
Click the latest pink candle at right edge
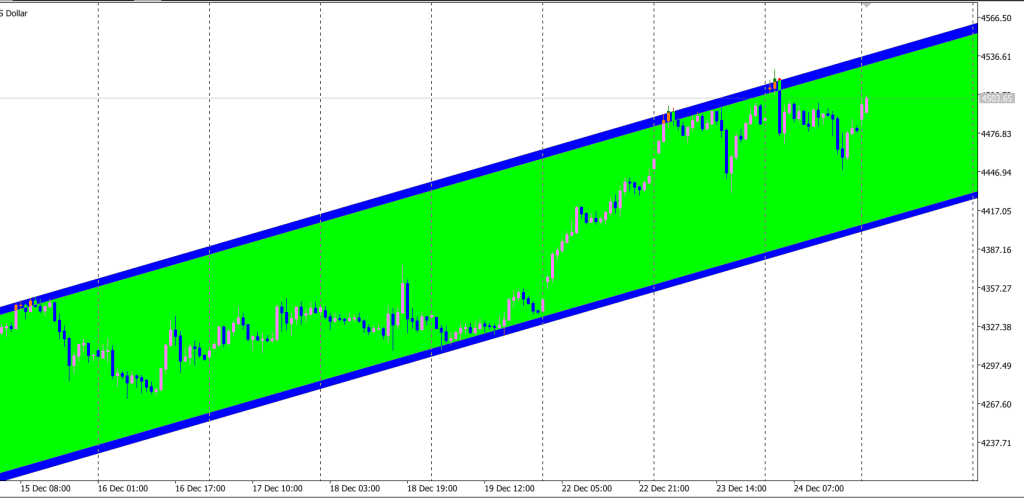click(x=865, y=106)
